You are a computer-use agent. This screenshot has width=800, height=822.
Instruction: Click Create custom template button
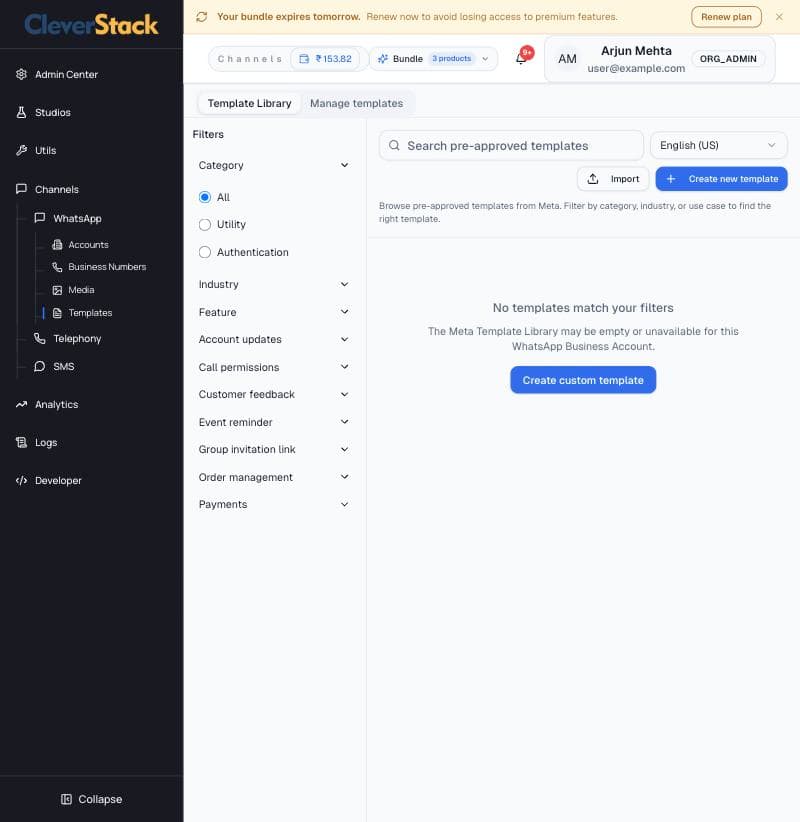[x=583, y=380]
